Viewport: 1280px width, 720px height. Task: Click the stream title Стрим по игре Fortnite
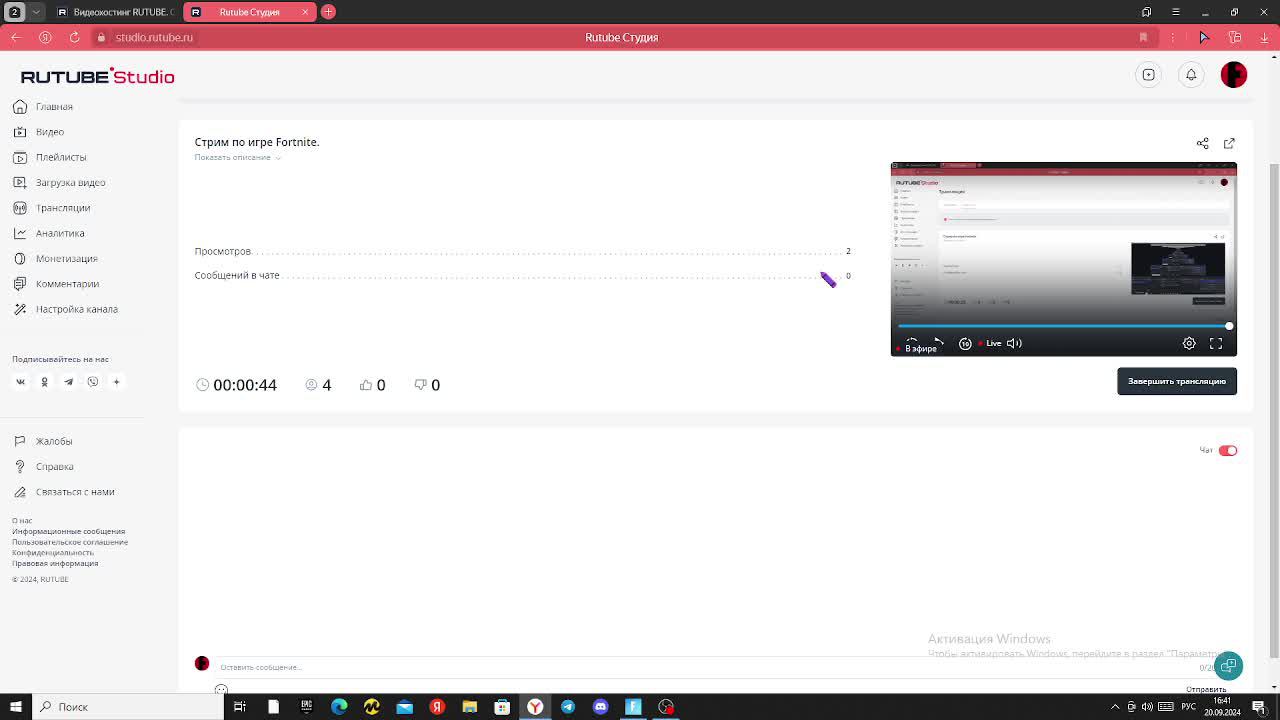(x=257, y=142)
